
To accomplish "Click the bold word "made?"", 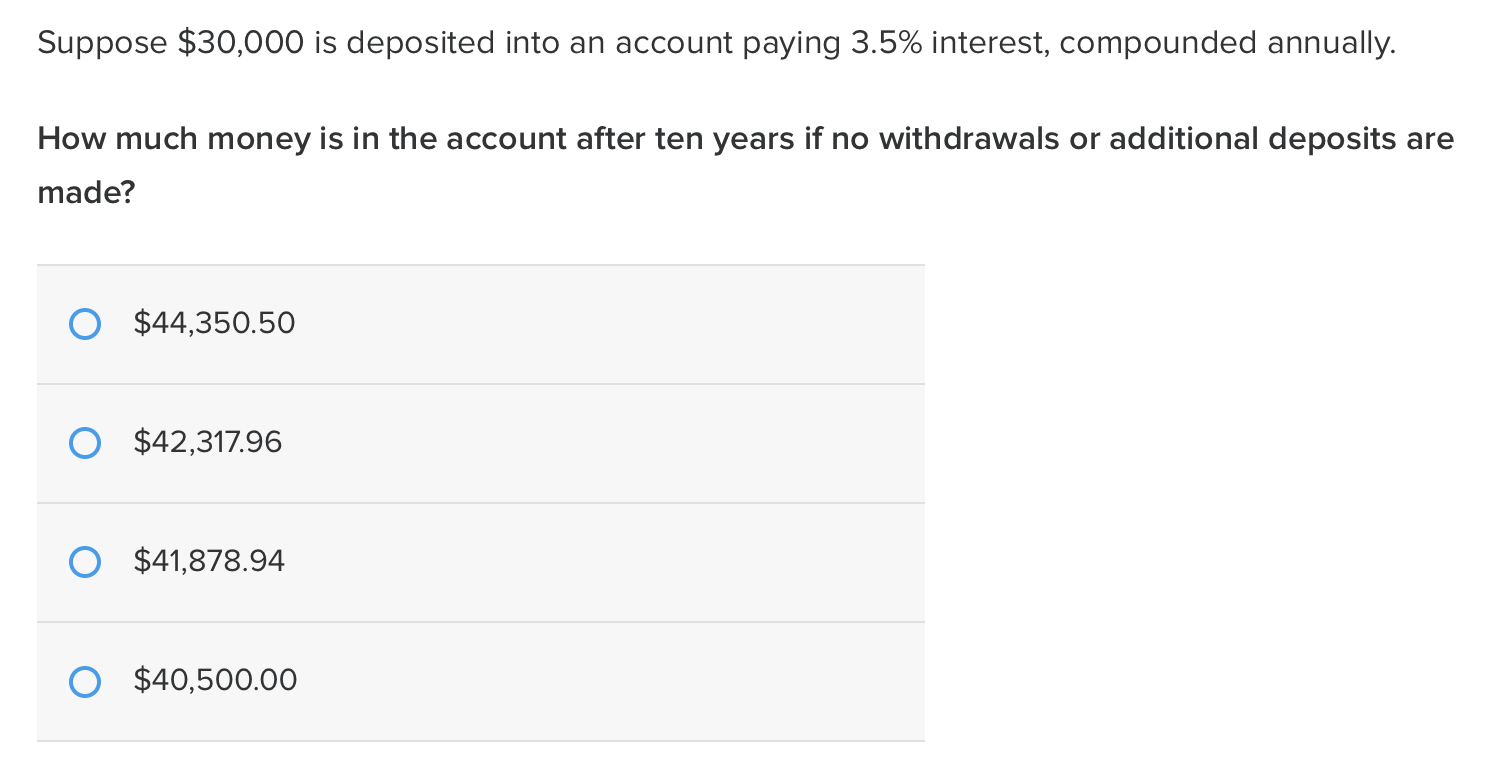I will [86, 192].
